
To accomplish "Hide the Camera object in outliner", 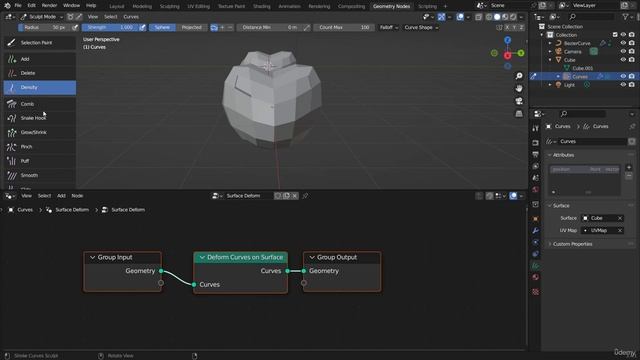I will (x=623, y=51).
